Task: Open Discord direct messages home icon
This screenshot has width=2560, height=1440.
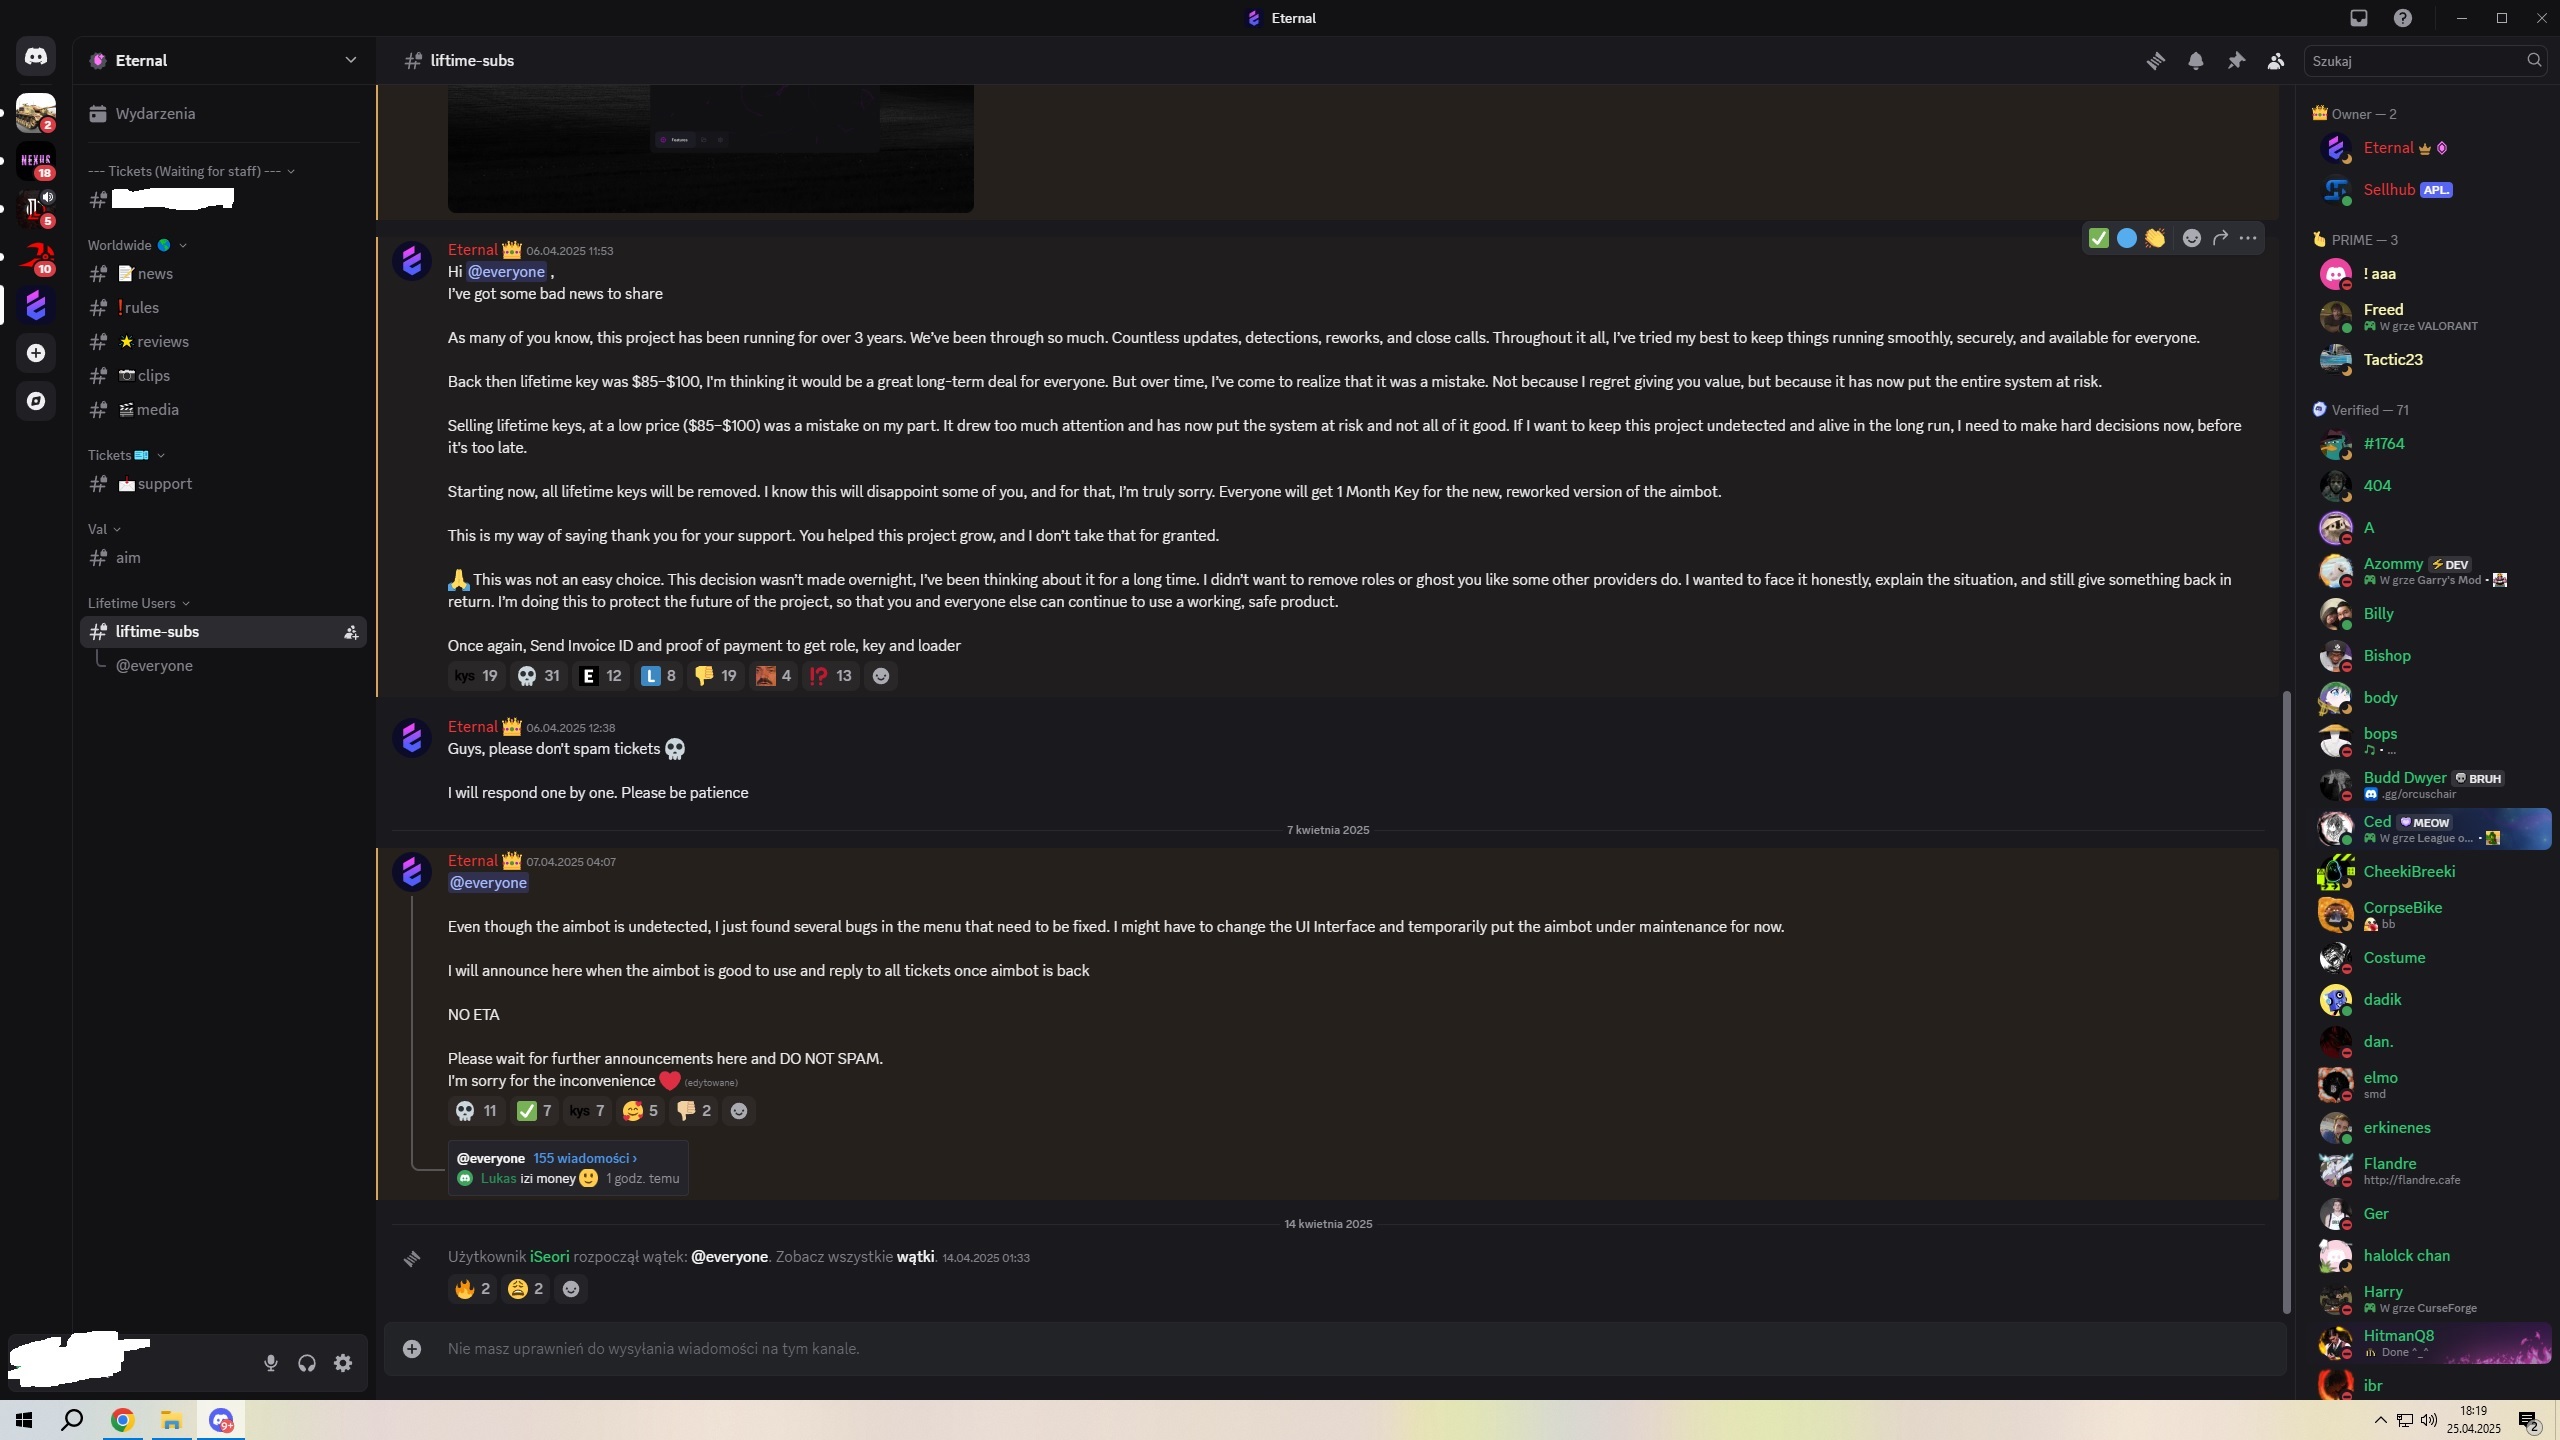Action: pyautogui.click(x=36, y=57)
